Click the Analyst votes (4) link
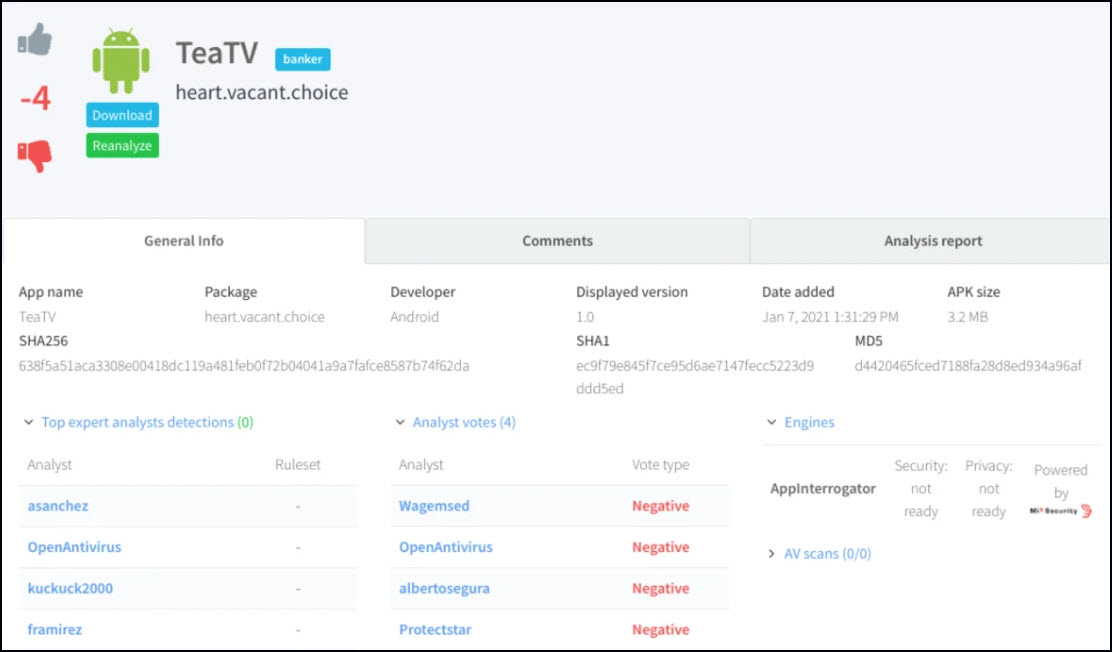The height and width of the screenshot is (652, 1112). (465, 422)
